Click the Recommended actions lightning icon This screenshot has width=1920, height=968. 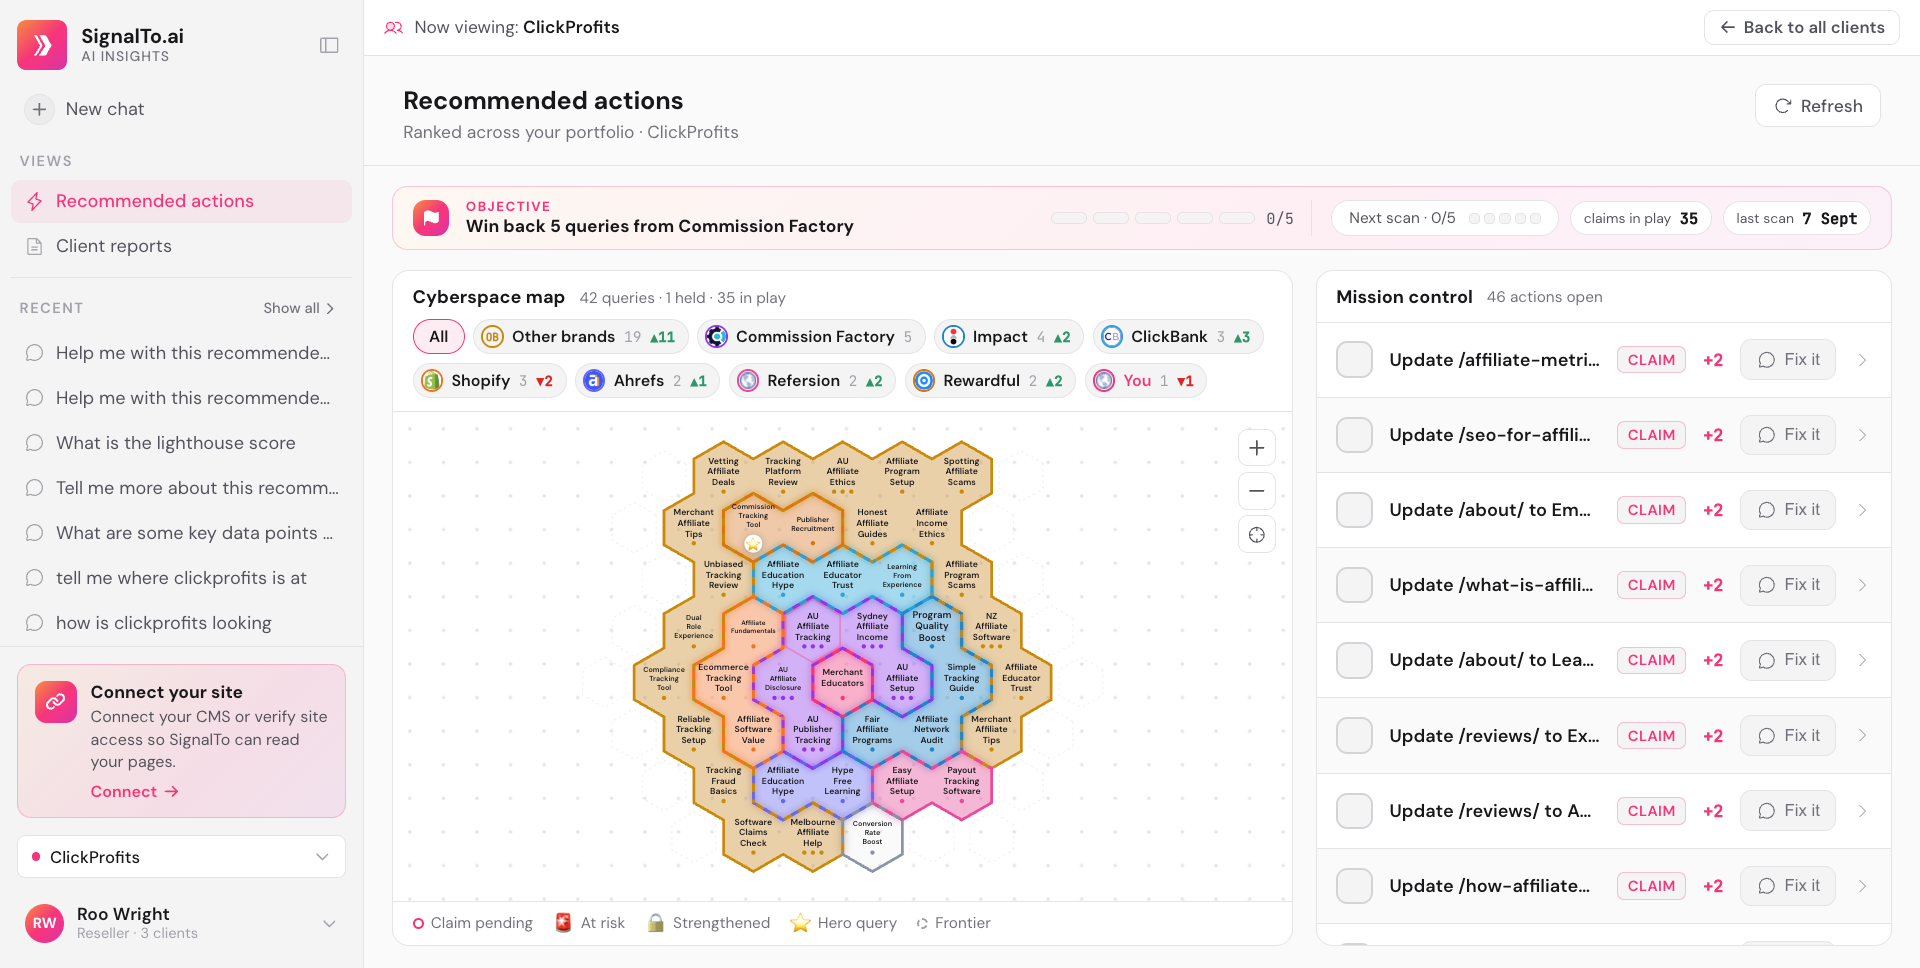pos(35,202)
